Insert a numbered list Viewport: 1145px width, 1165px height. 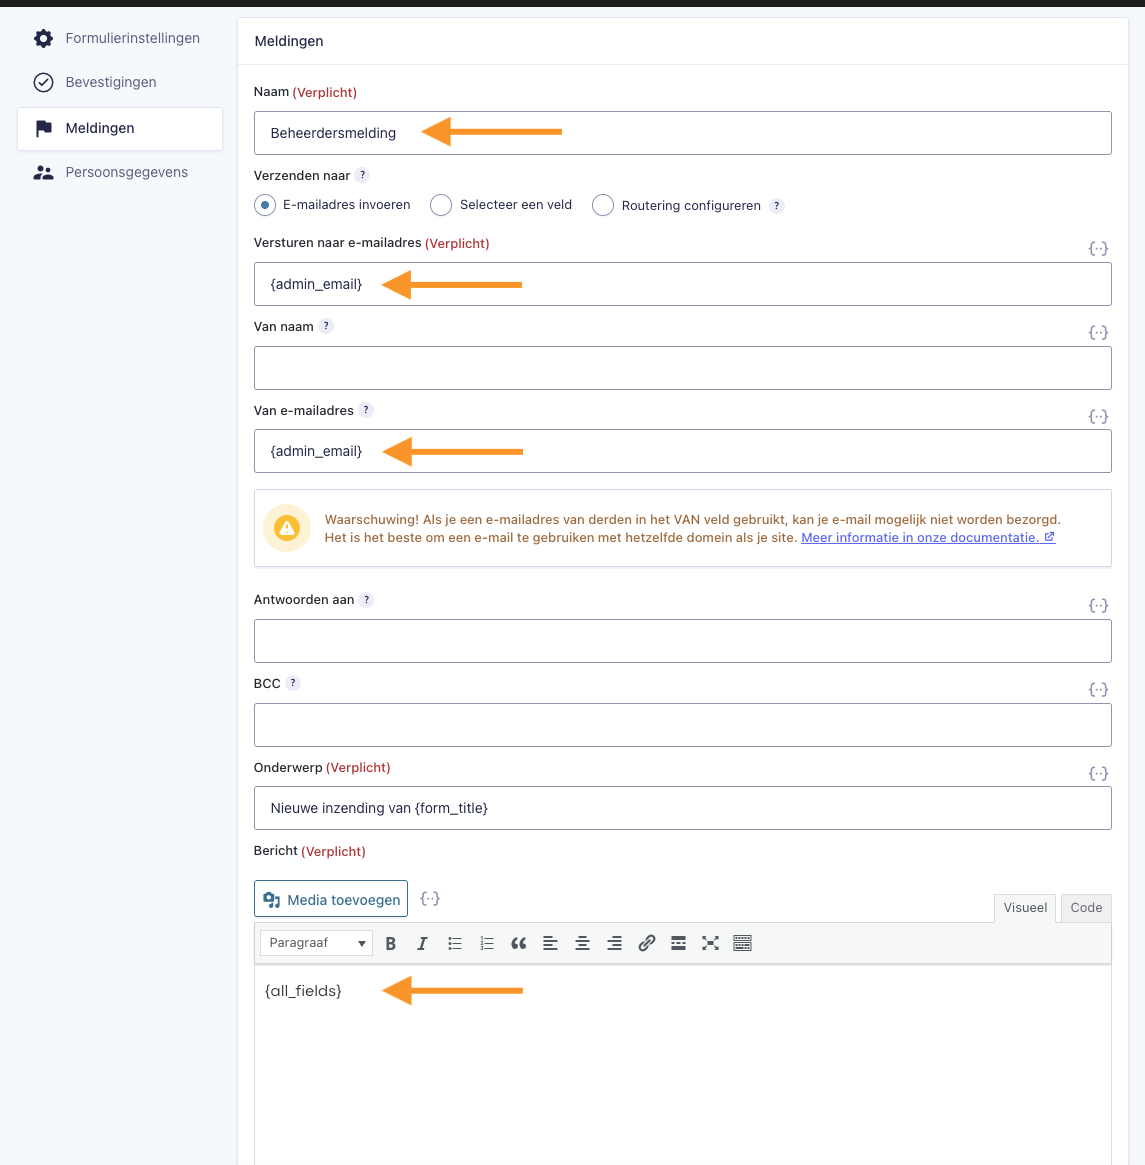coord(487,943)
